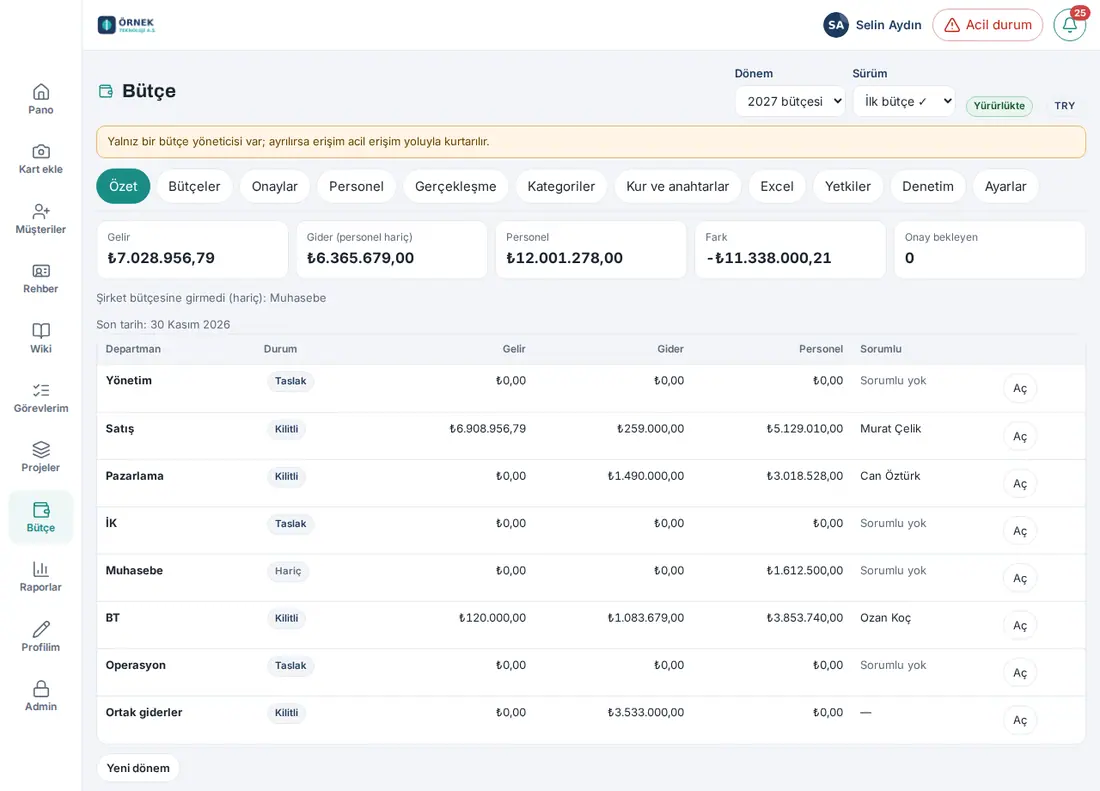This screenshot has height=791, width=1100.
Task: Open Görevlerim task list
Action: [41, 398]
